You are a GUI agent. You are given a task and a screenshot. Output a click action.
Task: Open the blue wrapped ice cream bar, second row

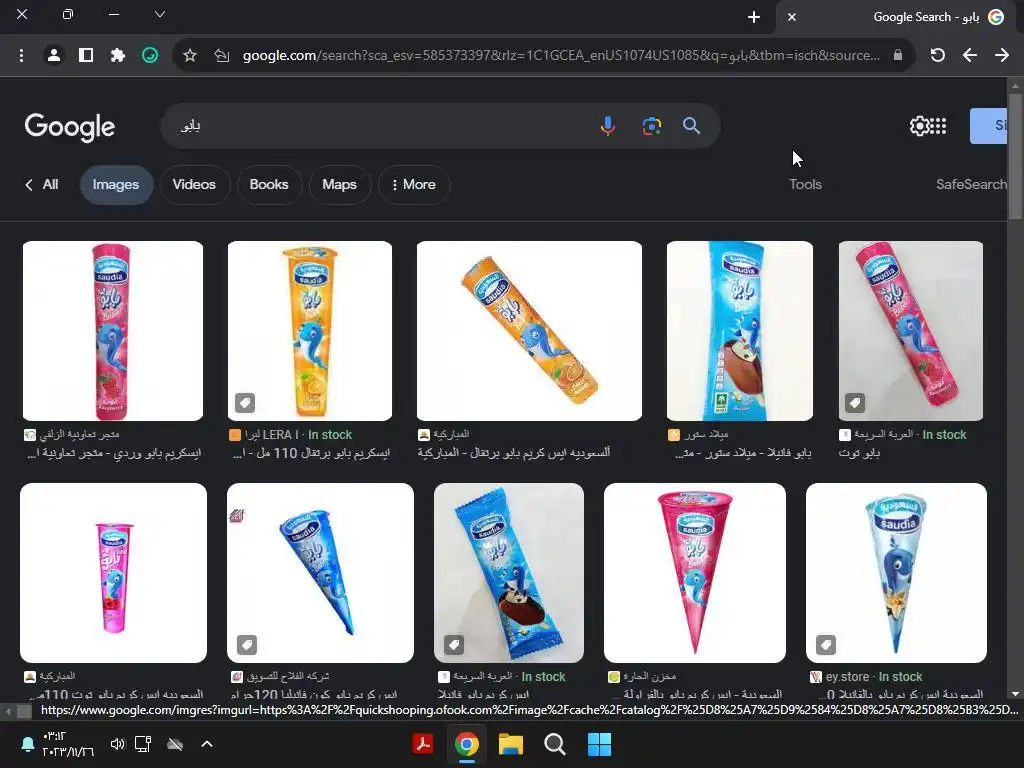pyautogui.click(x=509, y=573)
